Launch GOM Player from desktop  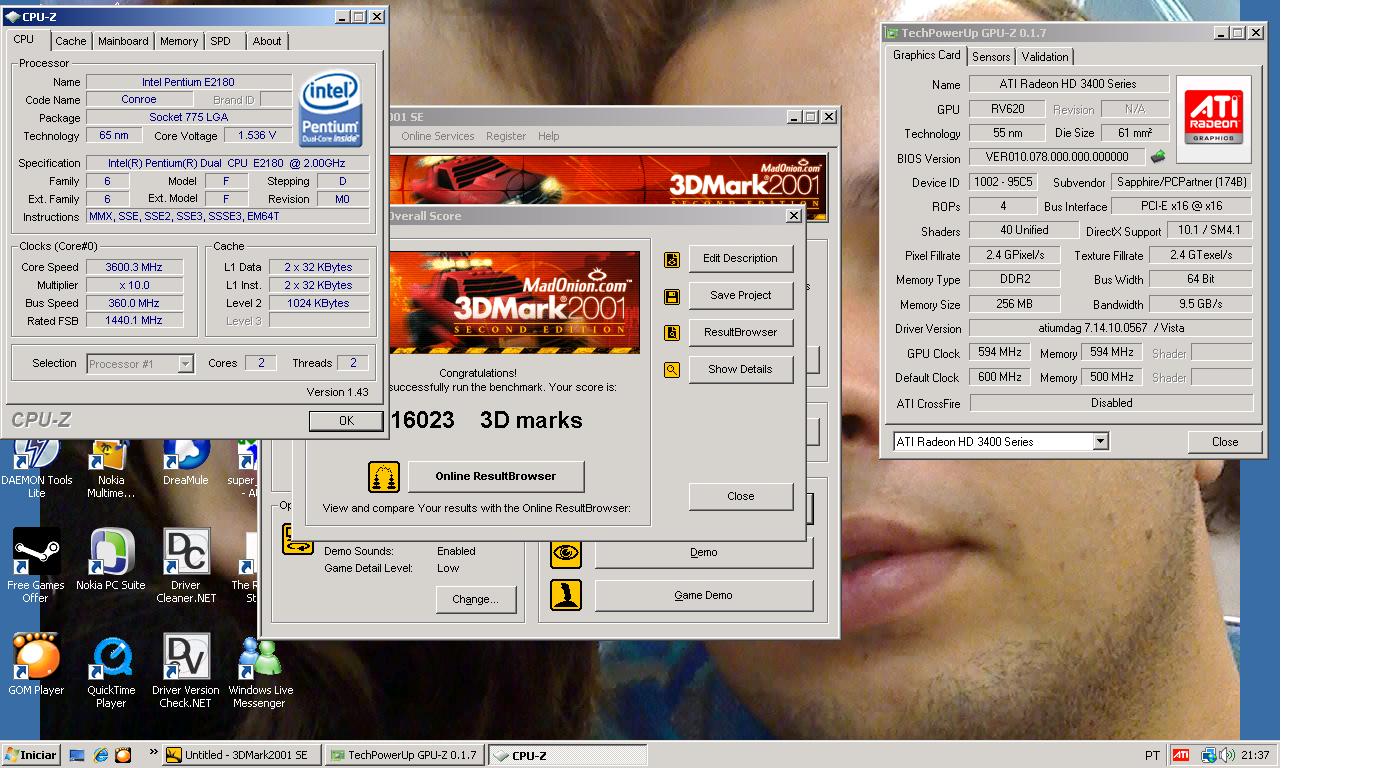(x=36, y=665)
